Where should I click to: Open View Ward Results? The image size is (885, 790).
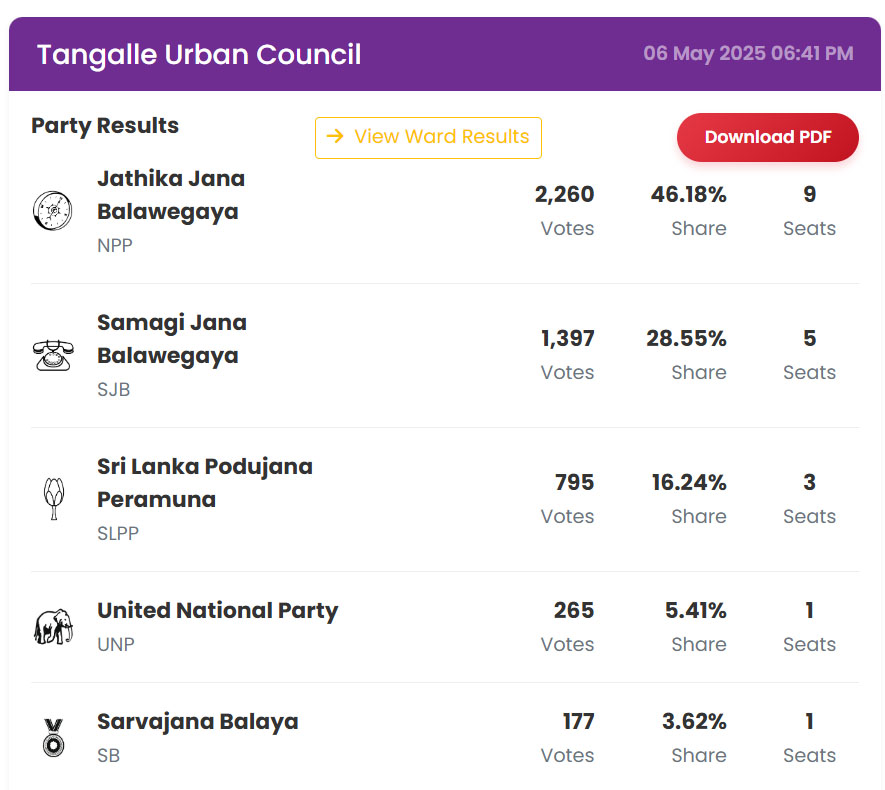click(x=428, y=138)
